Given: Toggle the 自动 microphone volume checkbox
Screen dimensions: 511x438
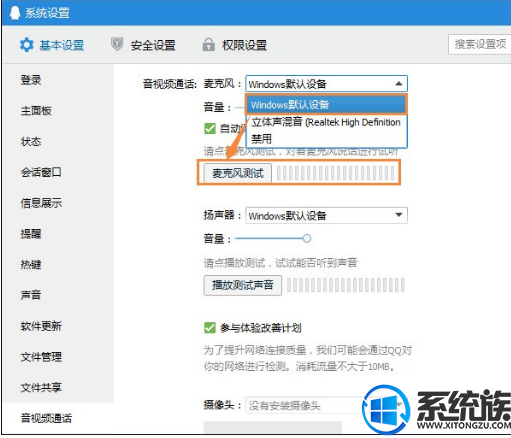Looking at the screenshot, I should tap(210, 128).
